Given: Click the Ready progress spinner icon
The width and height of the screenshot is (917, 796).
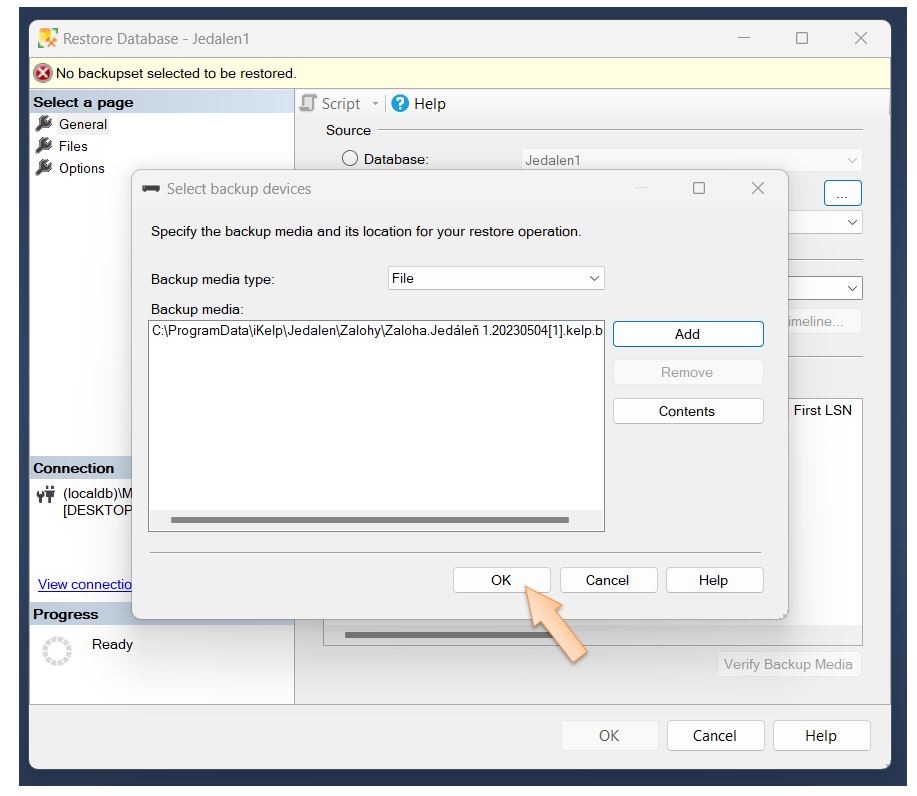Looking at the screenshot, I should tap(57, 651).
